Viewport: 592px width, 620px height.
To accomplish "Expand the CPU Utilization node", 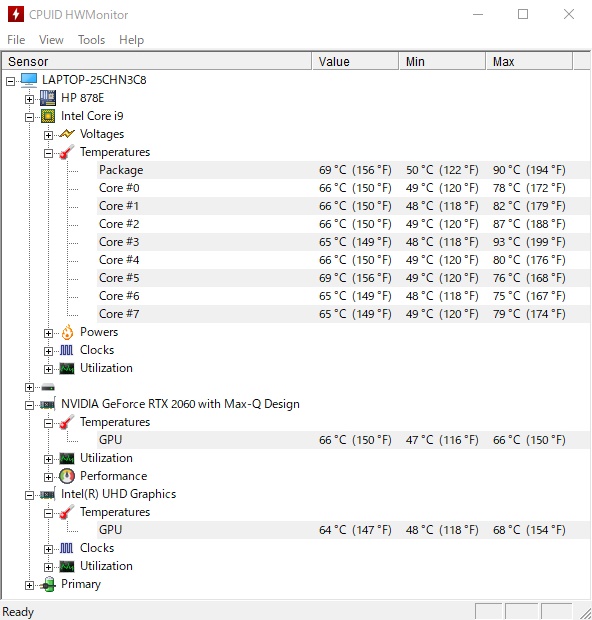I will coord(48,369).
